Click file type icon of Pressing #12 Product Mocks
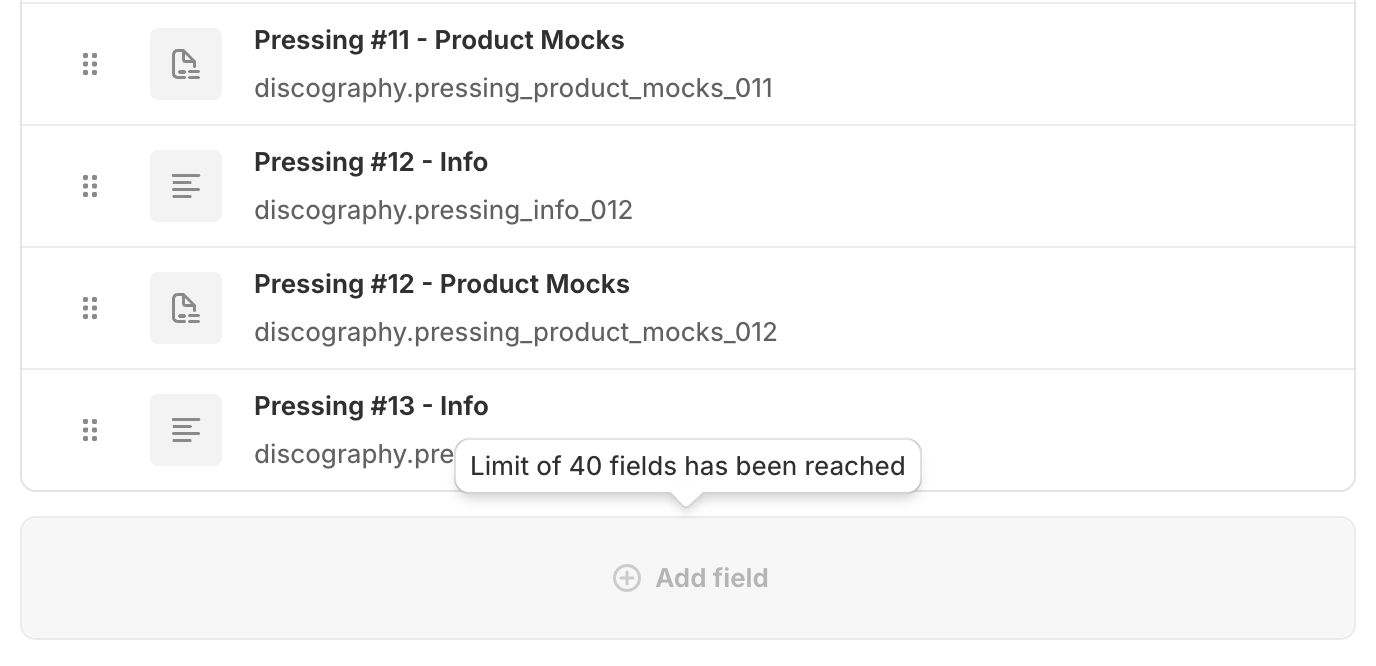The image size is (1376, 666). click(x=186, y=308)
